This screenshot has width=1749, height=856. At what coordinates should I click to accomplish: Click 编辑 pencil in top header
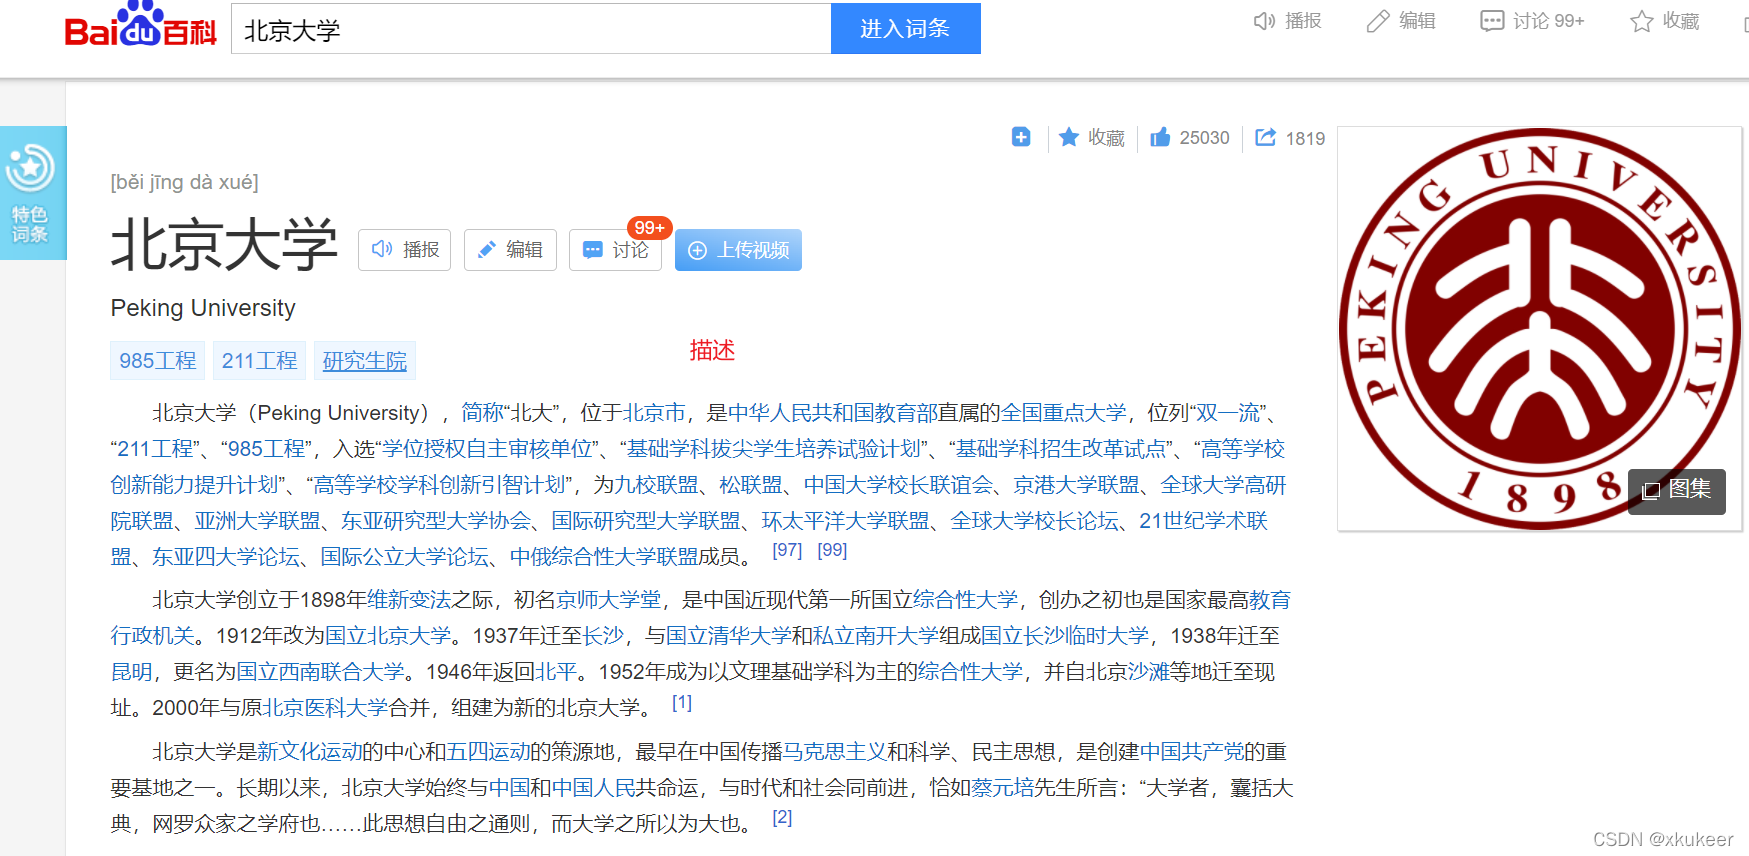click(1401, 21)
